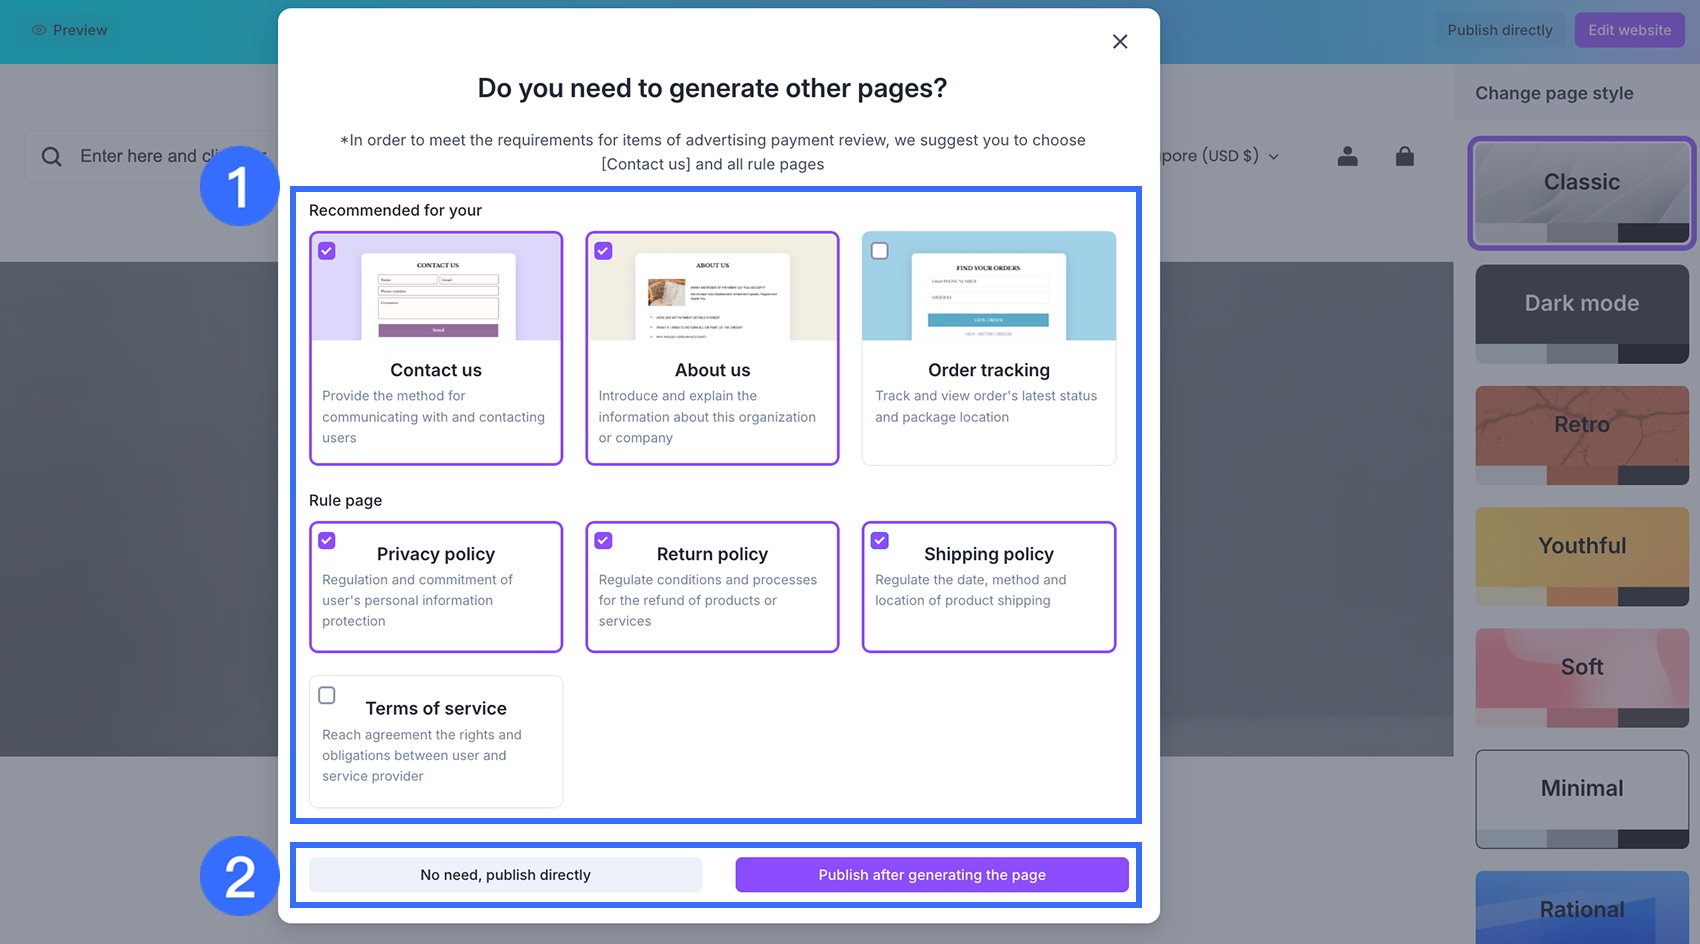1700x944 pixels.
Task: Click the About us card title
Action: tap(713, 370)
